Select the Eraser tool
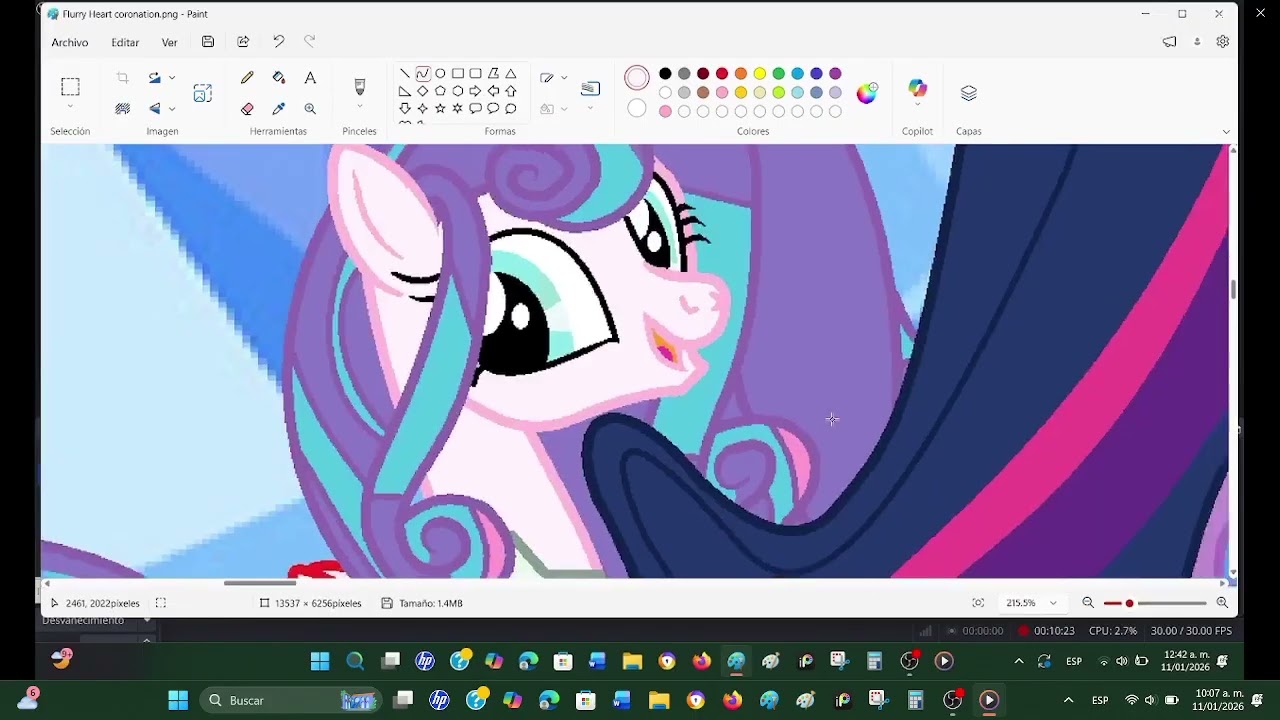The image size is (1280, 720). [247, 108]
